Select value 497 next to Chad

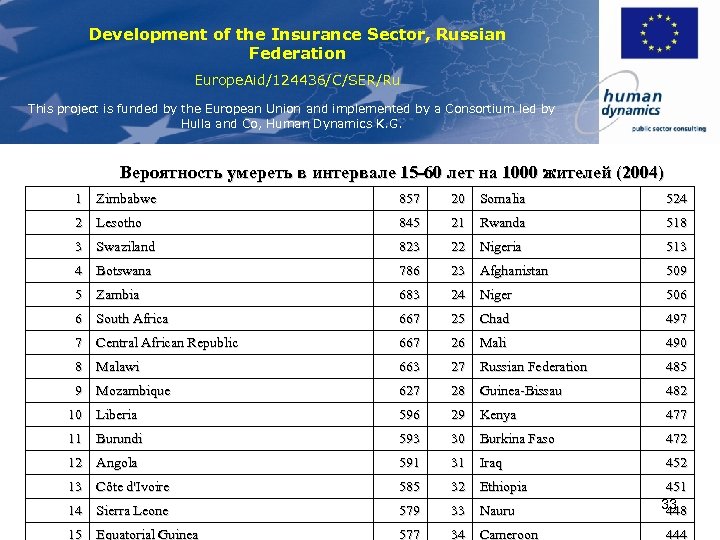[x=676, y=319]
